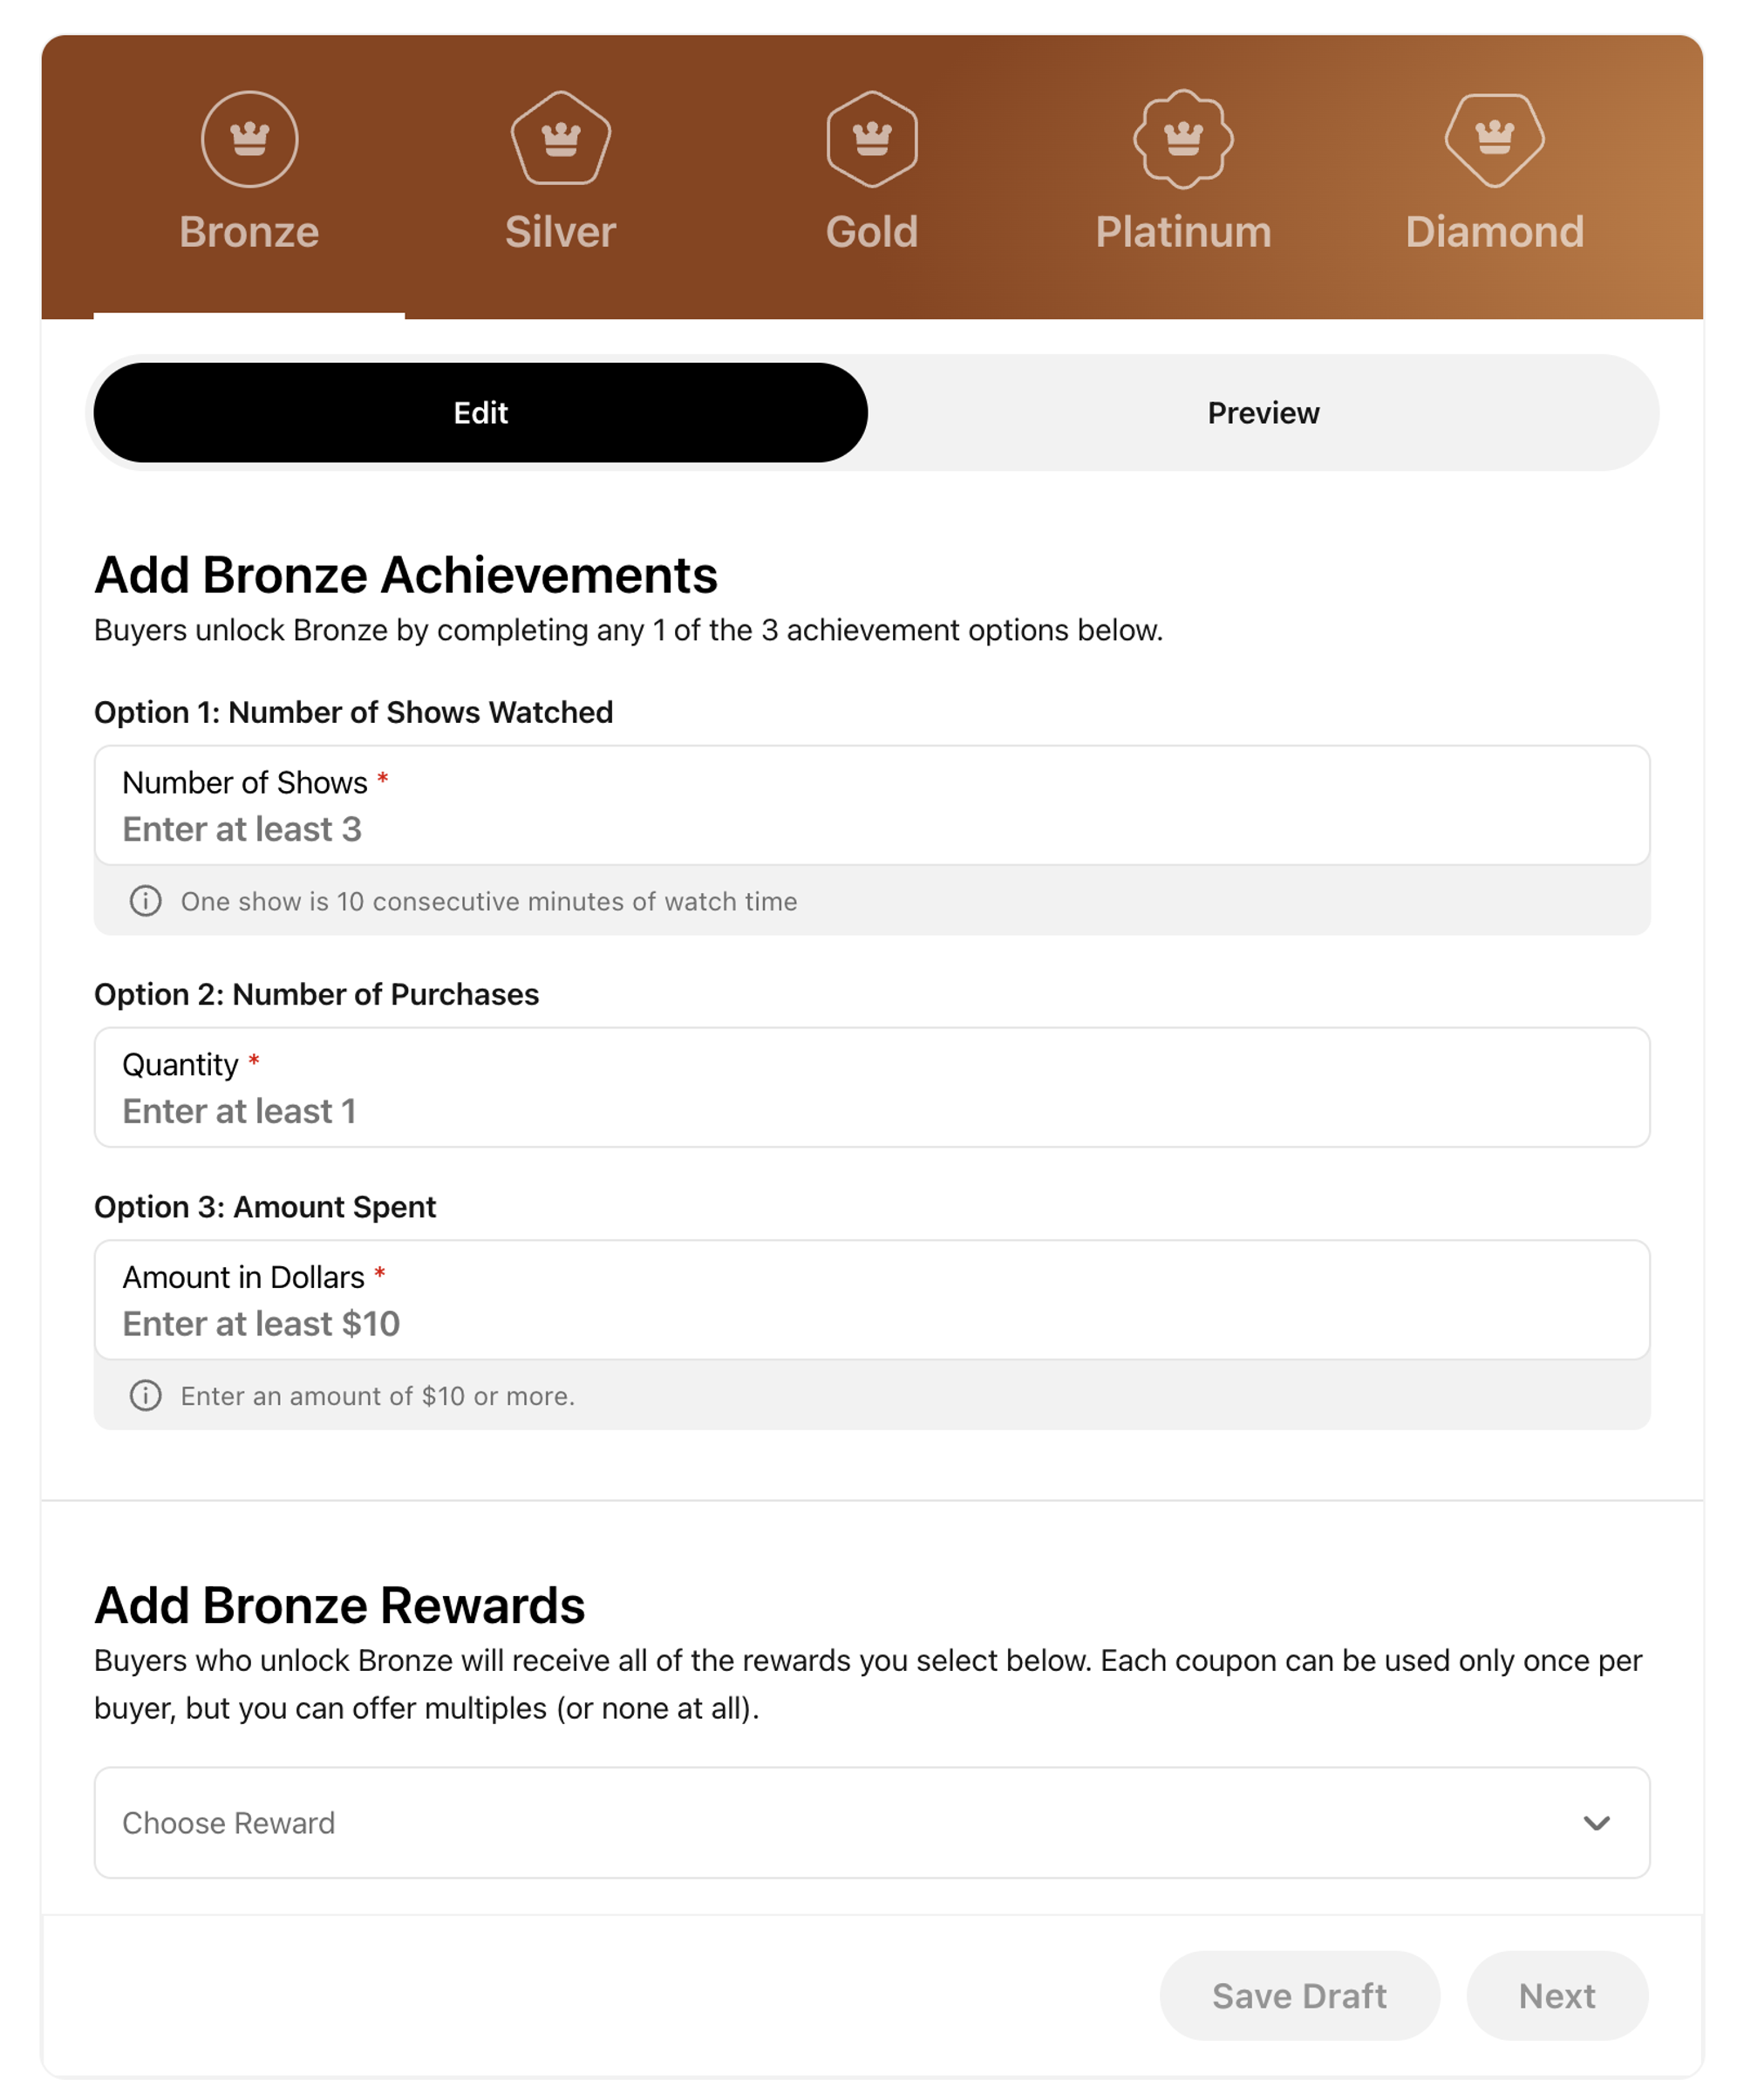The image size is (1744, 2100).
Task: Switch to Edit mode
Action: (480, 413)
